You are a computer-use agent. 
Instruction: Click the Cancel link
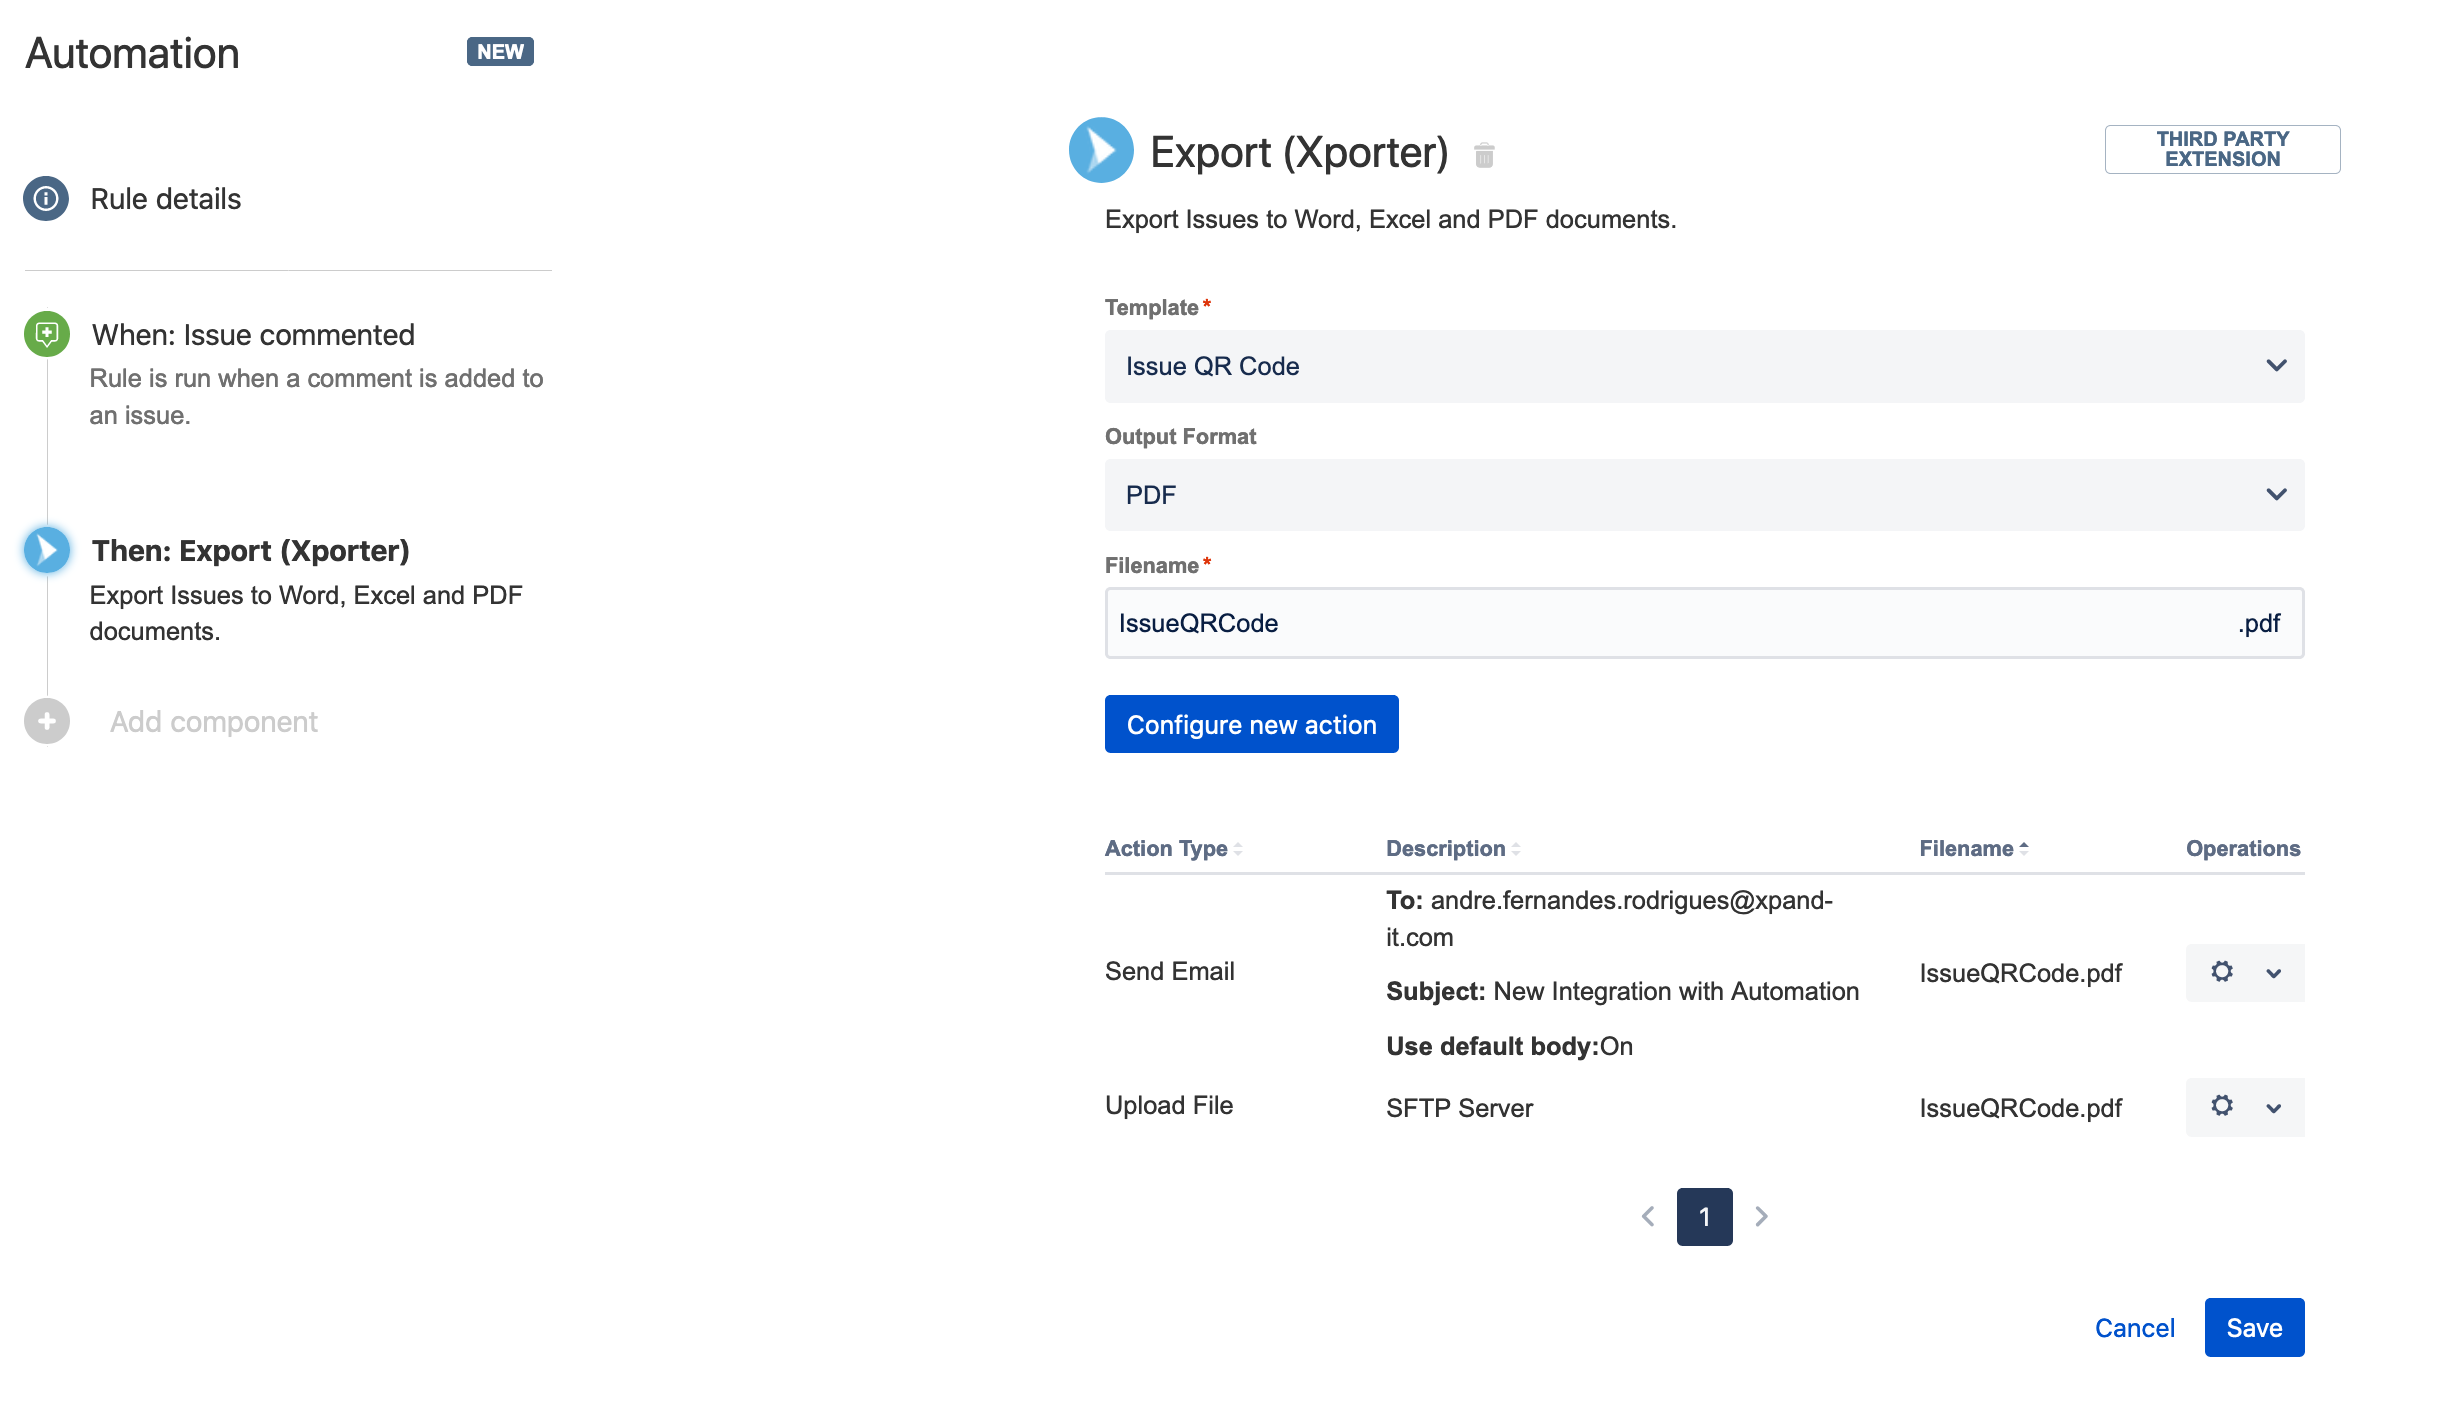pyautogui.click(x=2134, y=1328)
